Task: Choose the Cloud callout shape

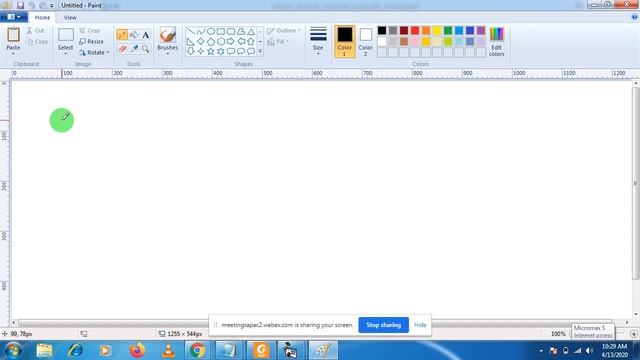Action: [251, 51]
